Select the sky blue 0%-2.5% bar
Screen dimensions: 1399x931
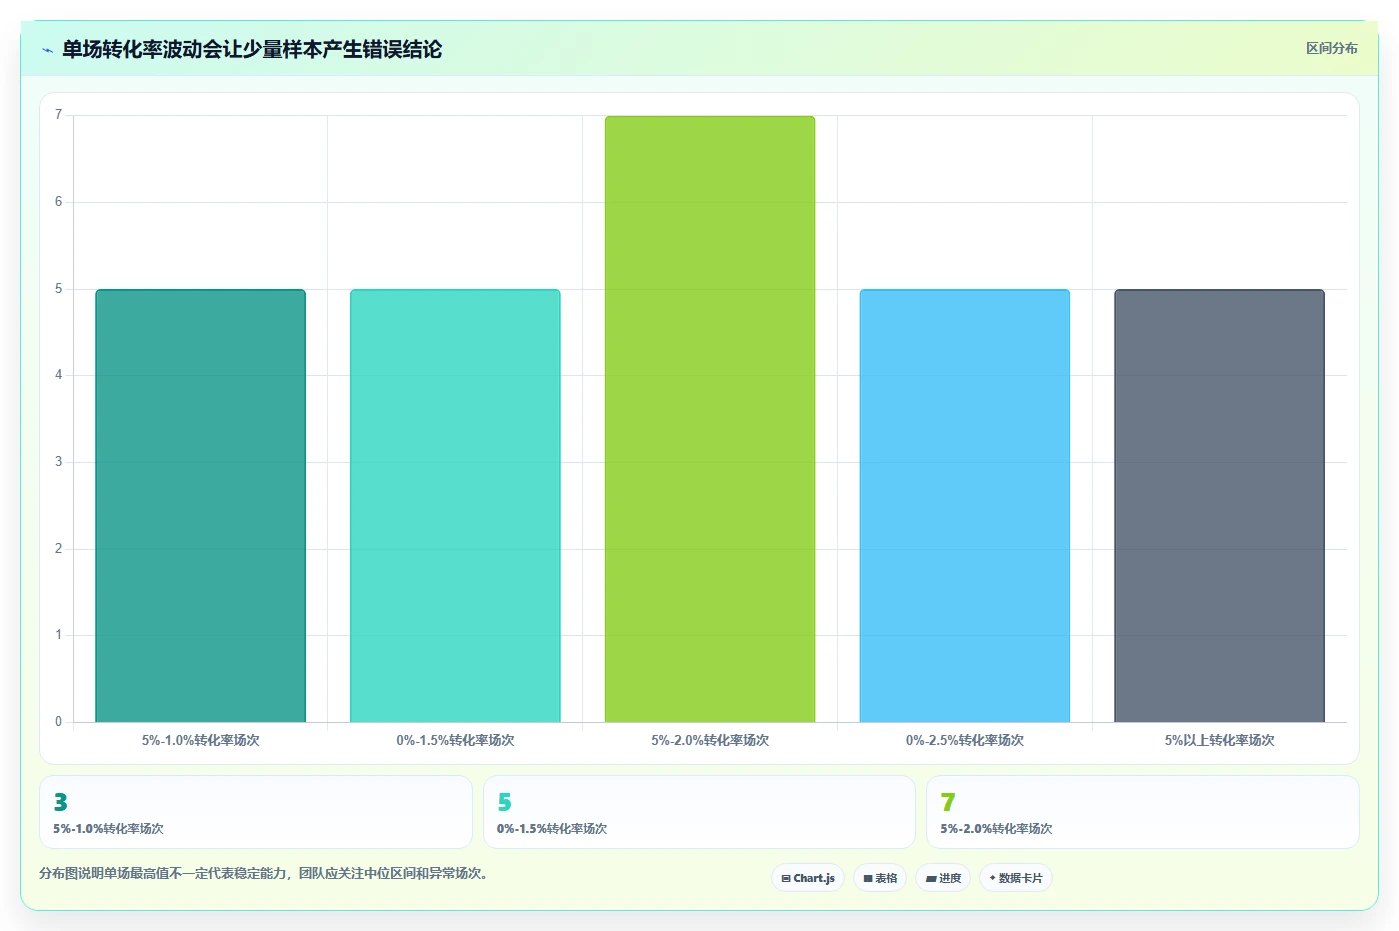coord(965,506)
